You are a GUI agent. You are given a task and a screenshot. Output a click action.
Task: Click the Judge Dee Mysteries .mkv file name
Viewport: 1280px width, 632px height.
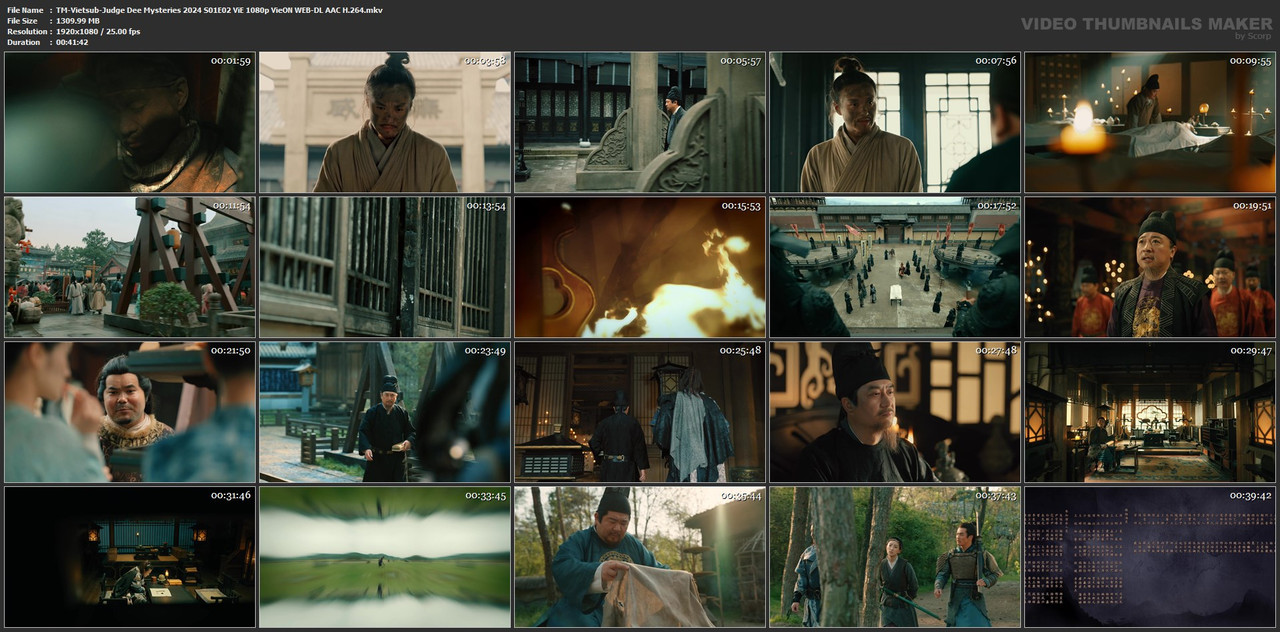(x=219, y=10)
